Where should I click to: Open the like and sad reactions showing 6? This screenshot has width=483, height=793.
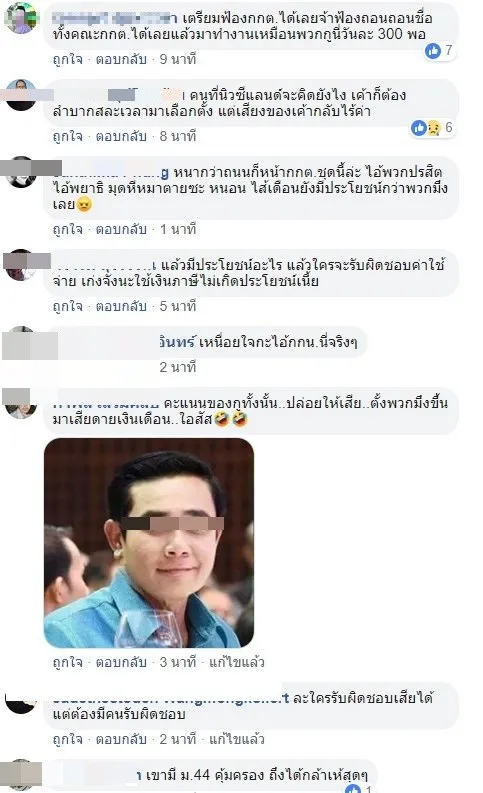tap(425, 128)
